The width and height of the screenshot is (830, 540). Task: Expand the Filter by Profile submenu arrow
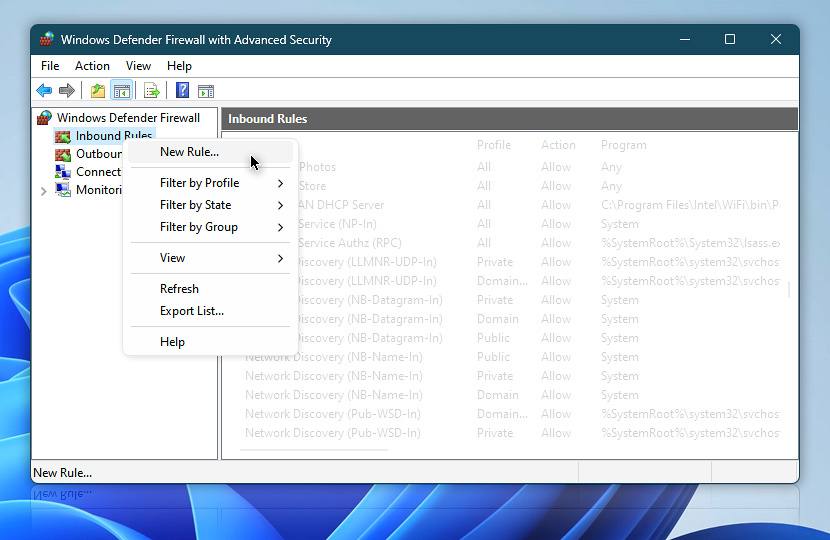(x=280, y=183)
